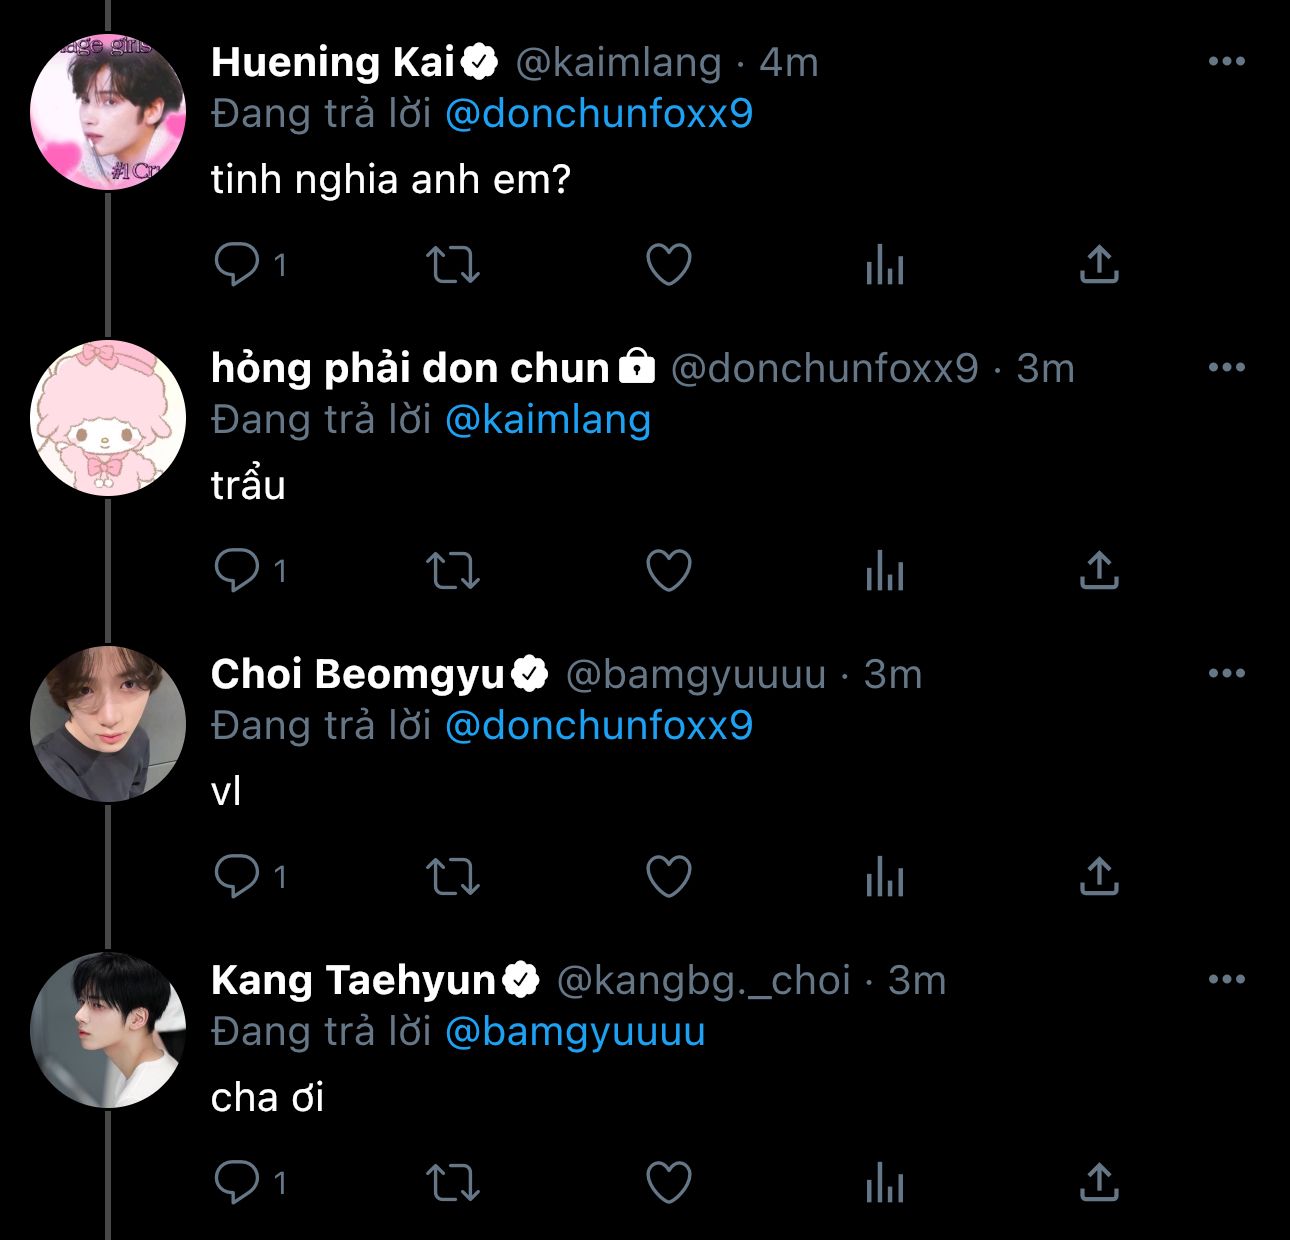1290x1240 pixels.
Task: Click Kang Taehyun's display name
Action: pyautogui.click(x=353, y=980)
